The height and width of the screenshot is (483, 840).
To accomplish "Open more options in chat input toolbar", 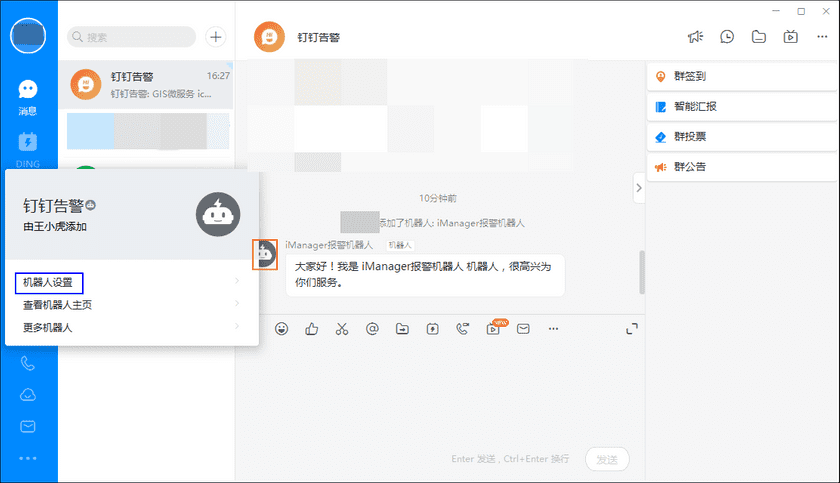I will coord(553,328).
